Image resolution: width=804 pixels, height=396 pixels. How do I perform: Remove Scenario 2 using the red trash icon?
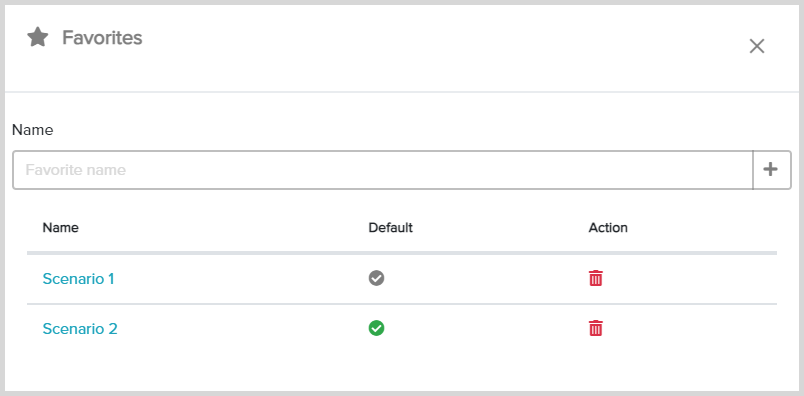[x=595, y=328]
